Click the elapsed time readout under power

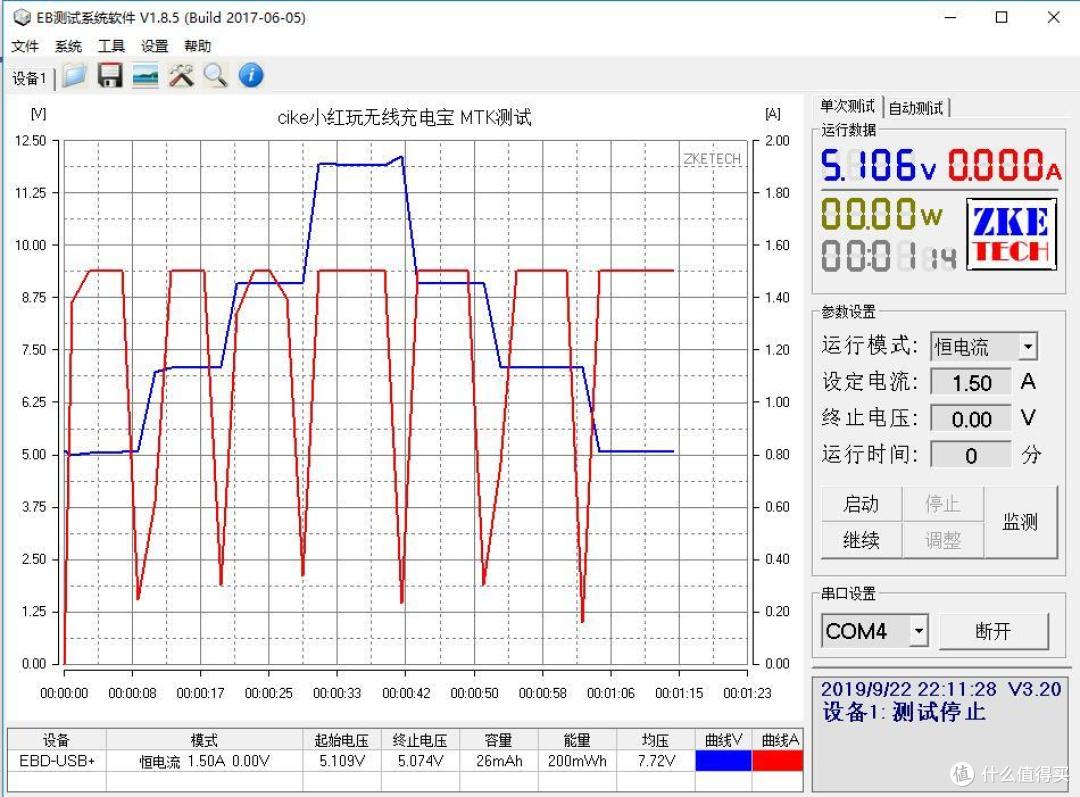(889, 257)
